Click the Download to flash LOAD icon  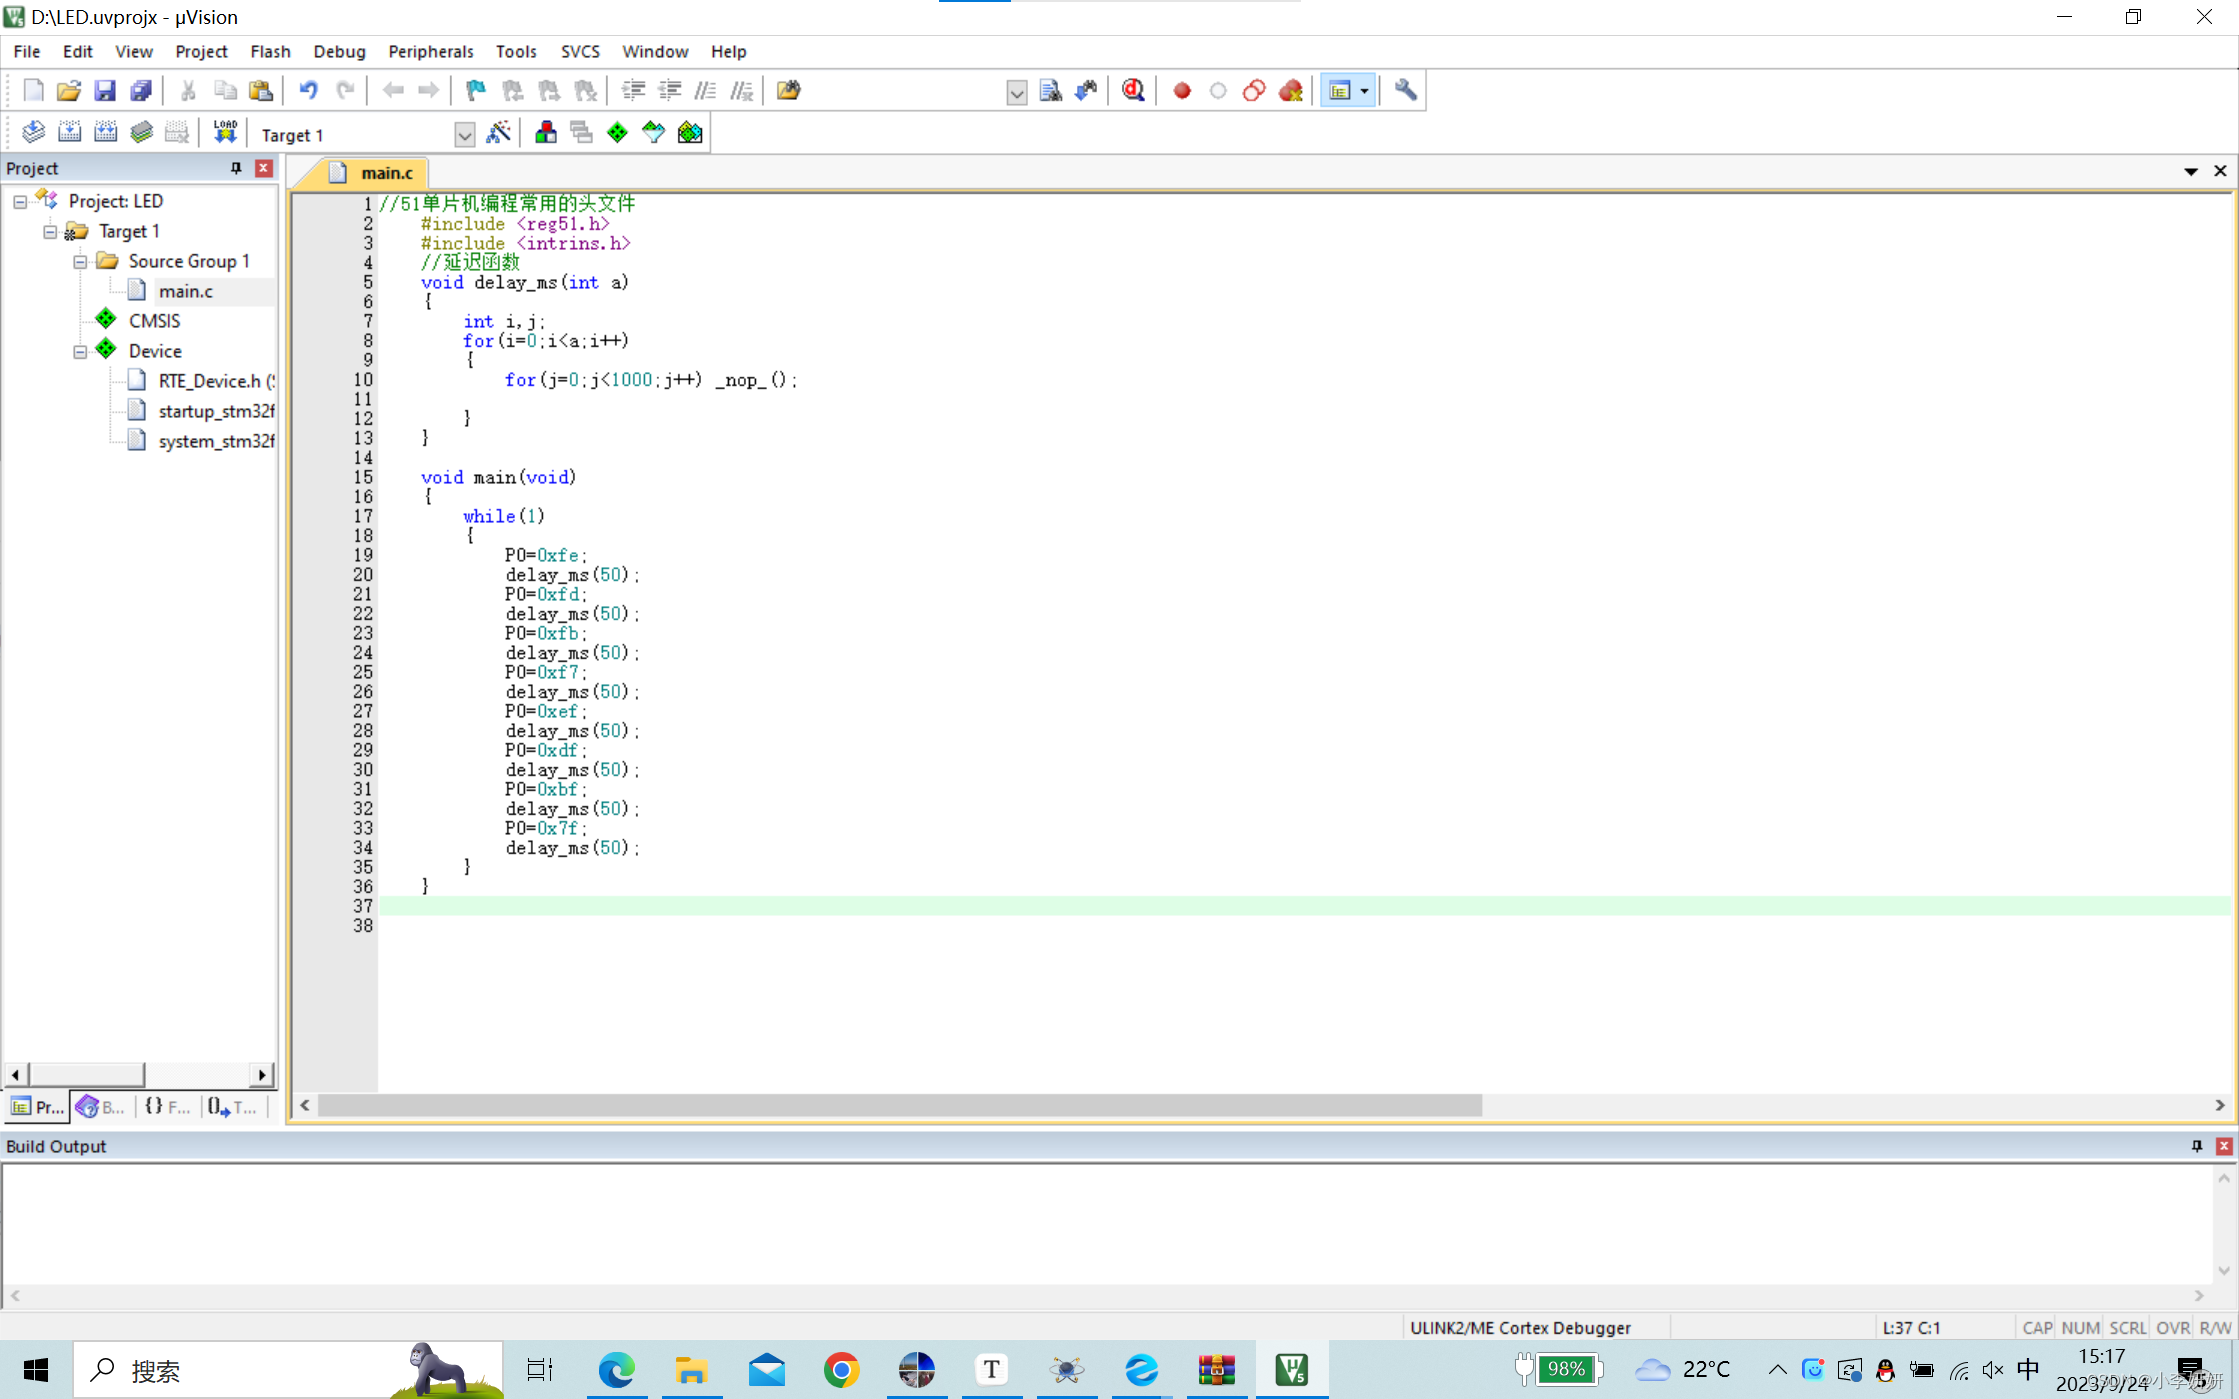click(225, 133)
